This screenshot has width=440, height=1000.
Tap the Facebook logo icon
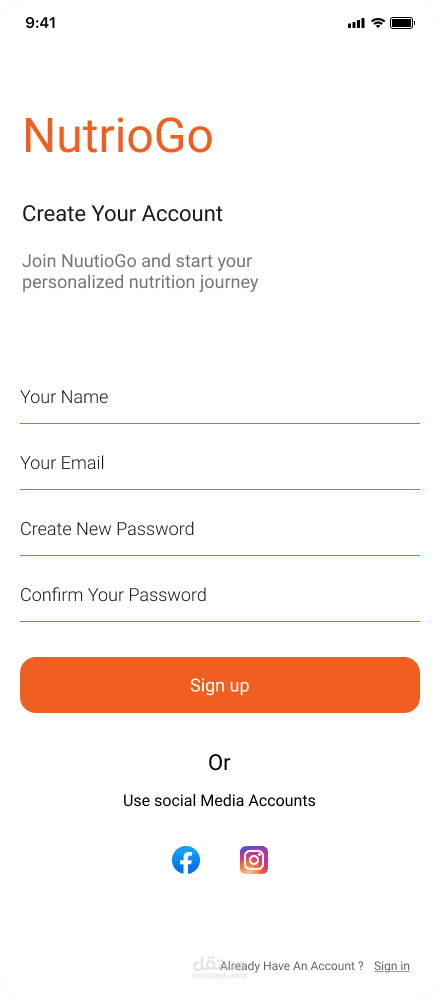186,860
